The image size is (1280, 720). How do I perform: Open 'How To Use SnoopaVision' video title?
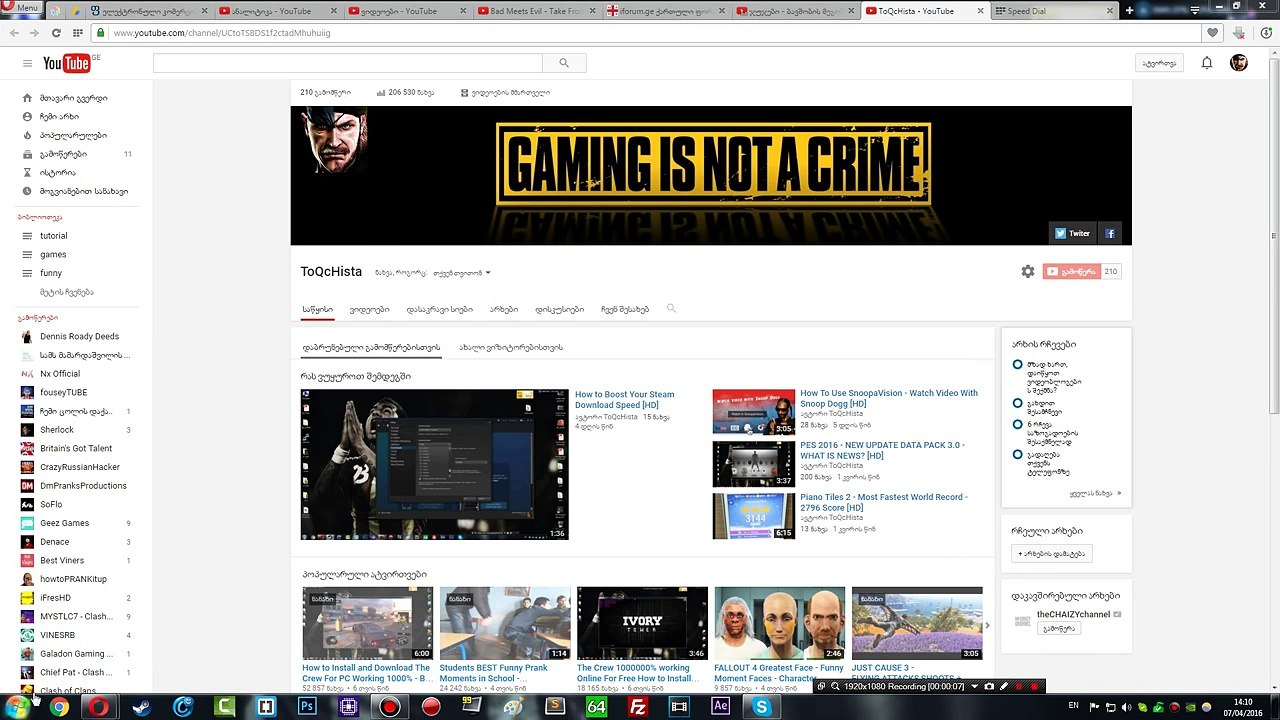tap(889, 398)
